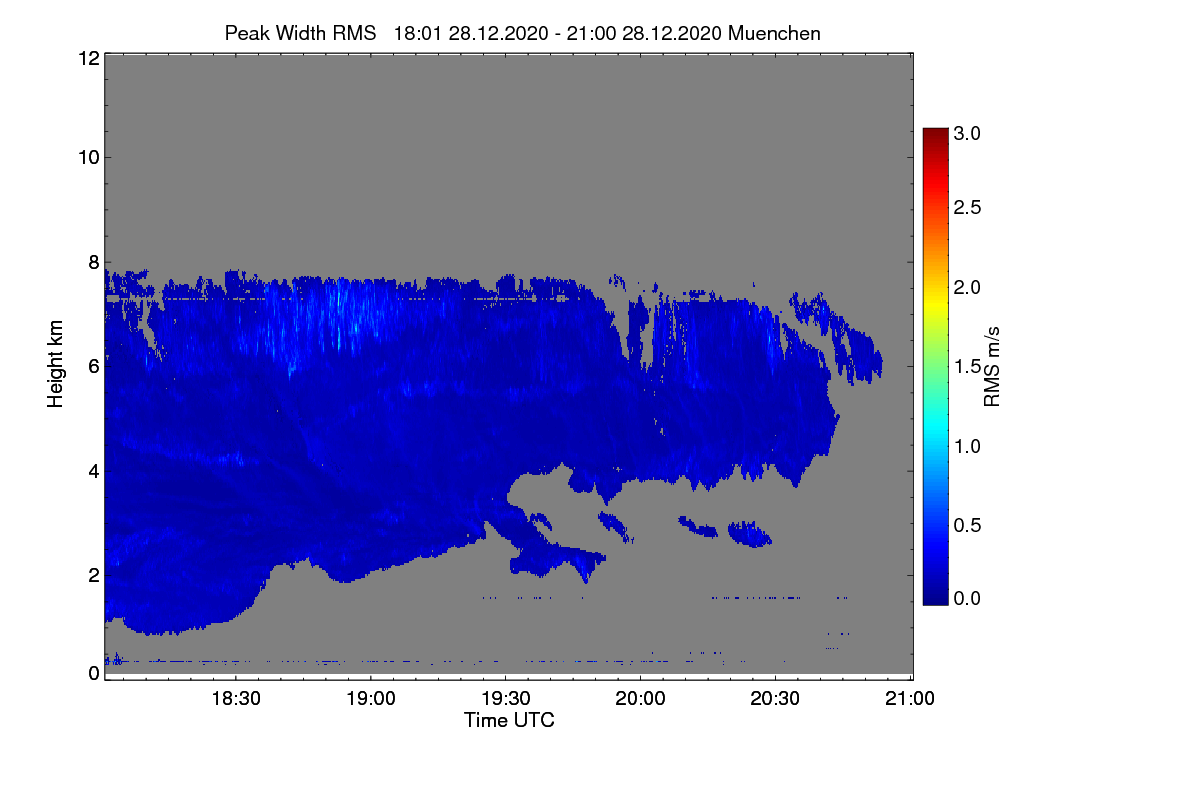Click the 'Muenchen' station name in title
The height and width of the screenshot is (800, 1200).
coord(775,33)
